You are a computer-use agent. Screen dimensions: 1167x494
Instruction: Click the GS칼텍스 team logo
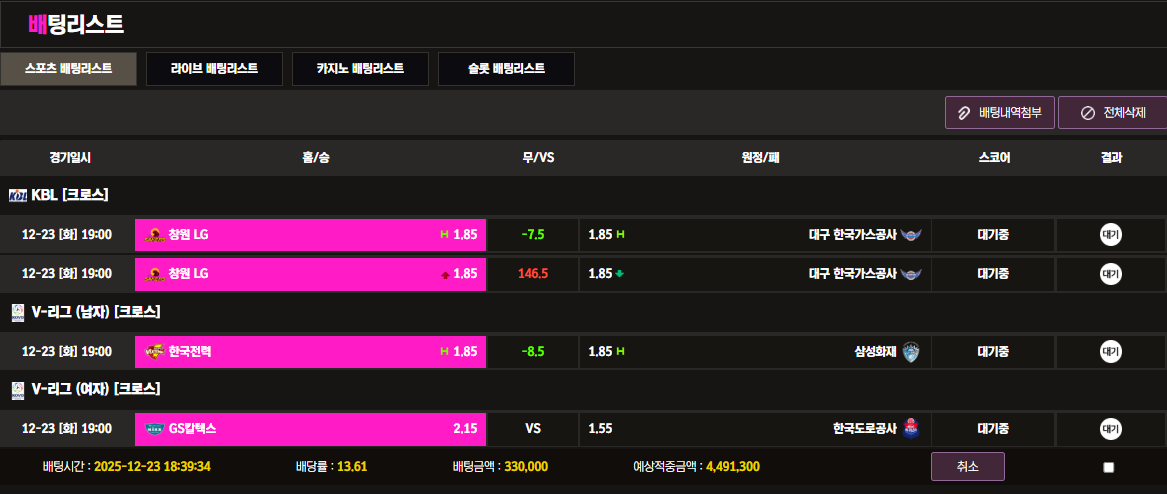154,428
